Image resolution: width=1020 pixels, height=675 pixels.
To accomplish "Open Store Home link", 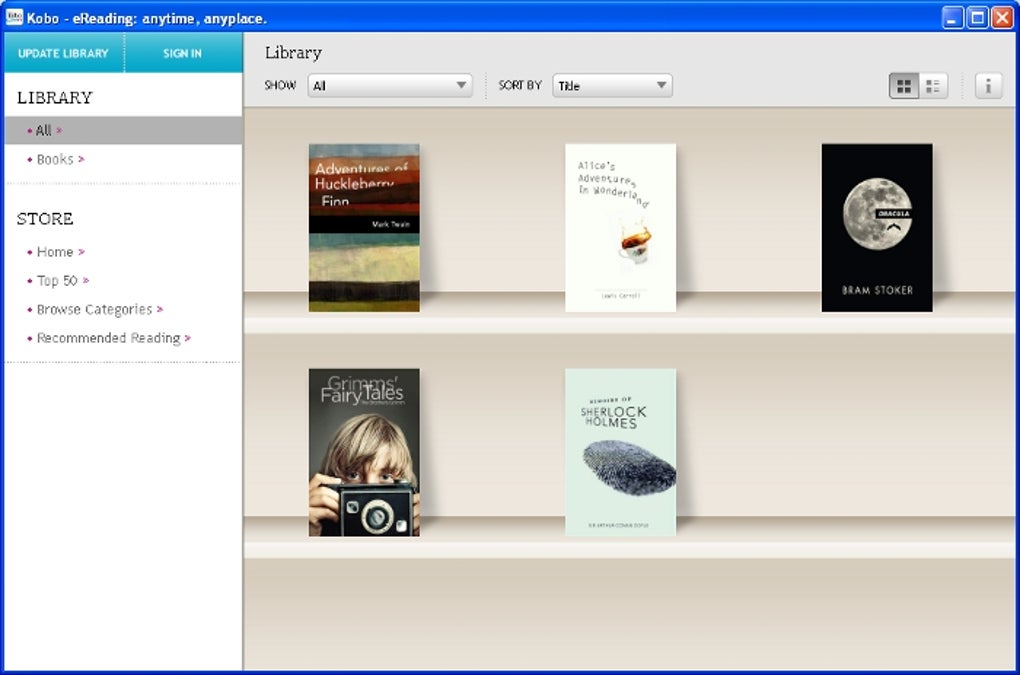I will (x=55, y=252).
